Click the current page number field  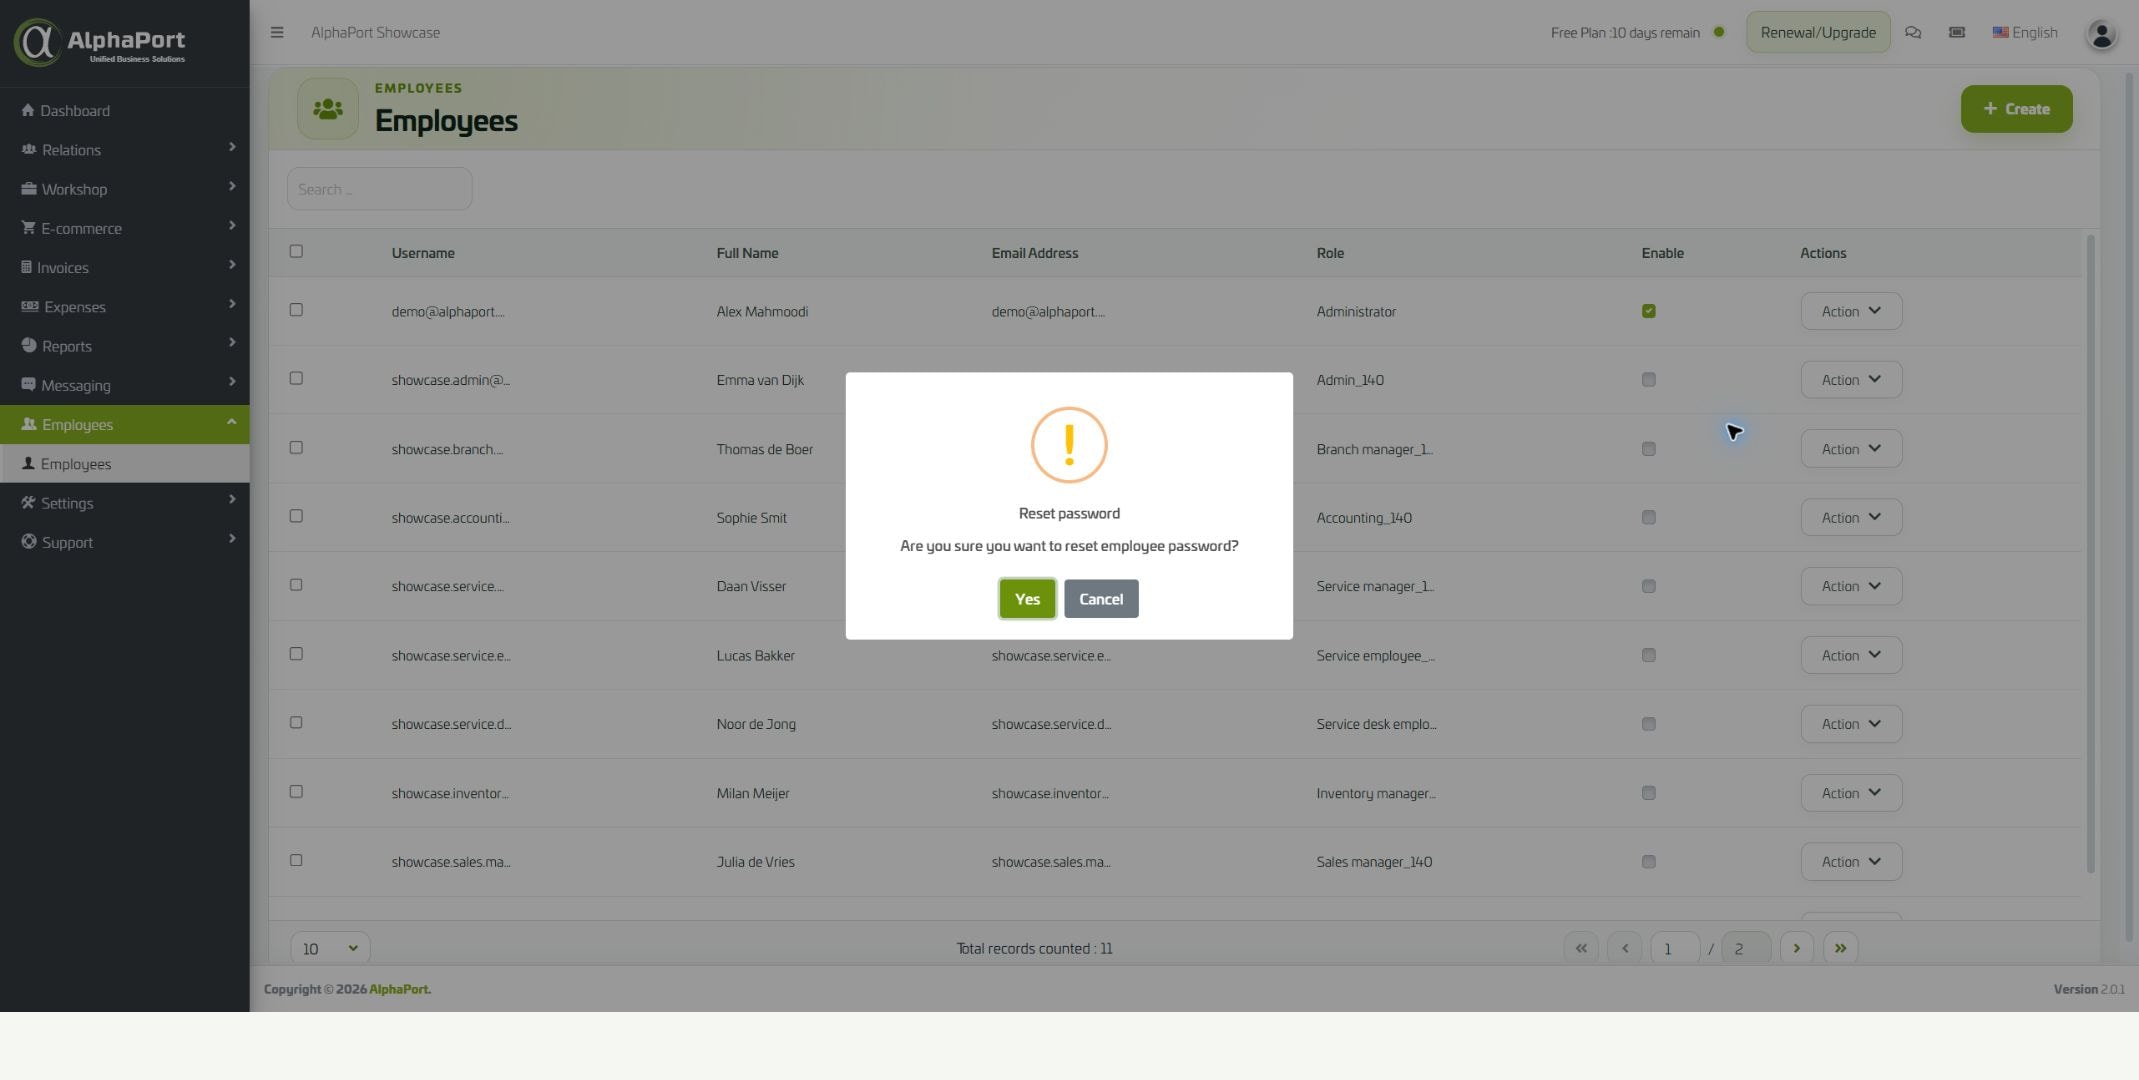tap(1675, 948)
